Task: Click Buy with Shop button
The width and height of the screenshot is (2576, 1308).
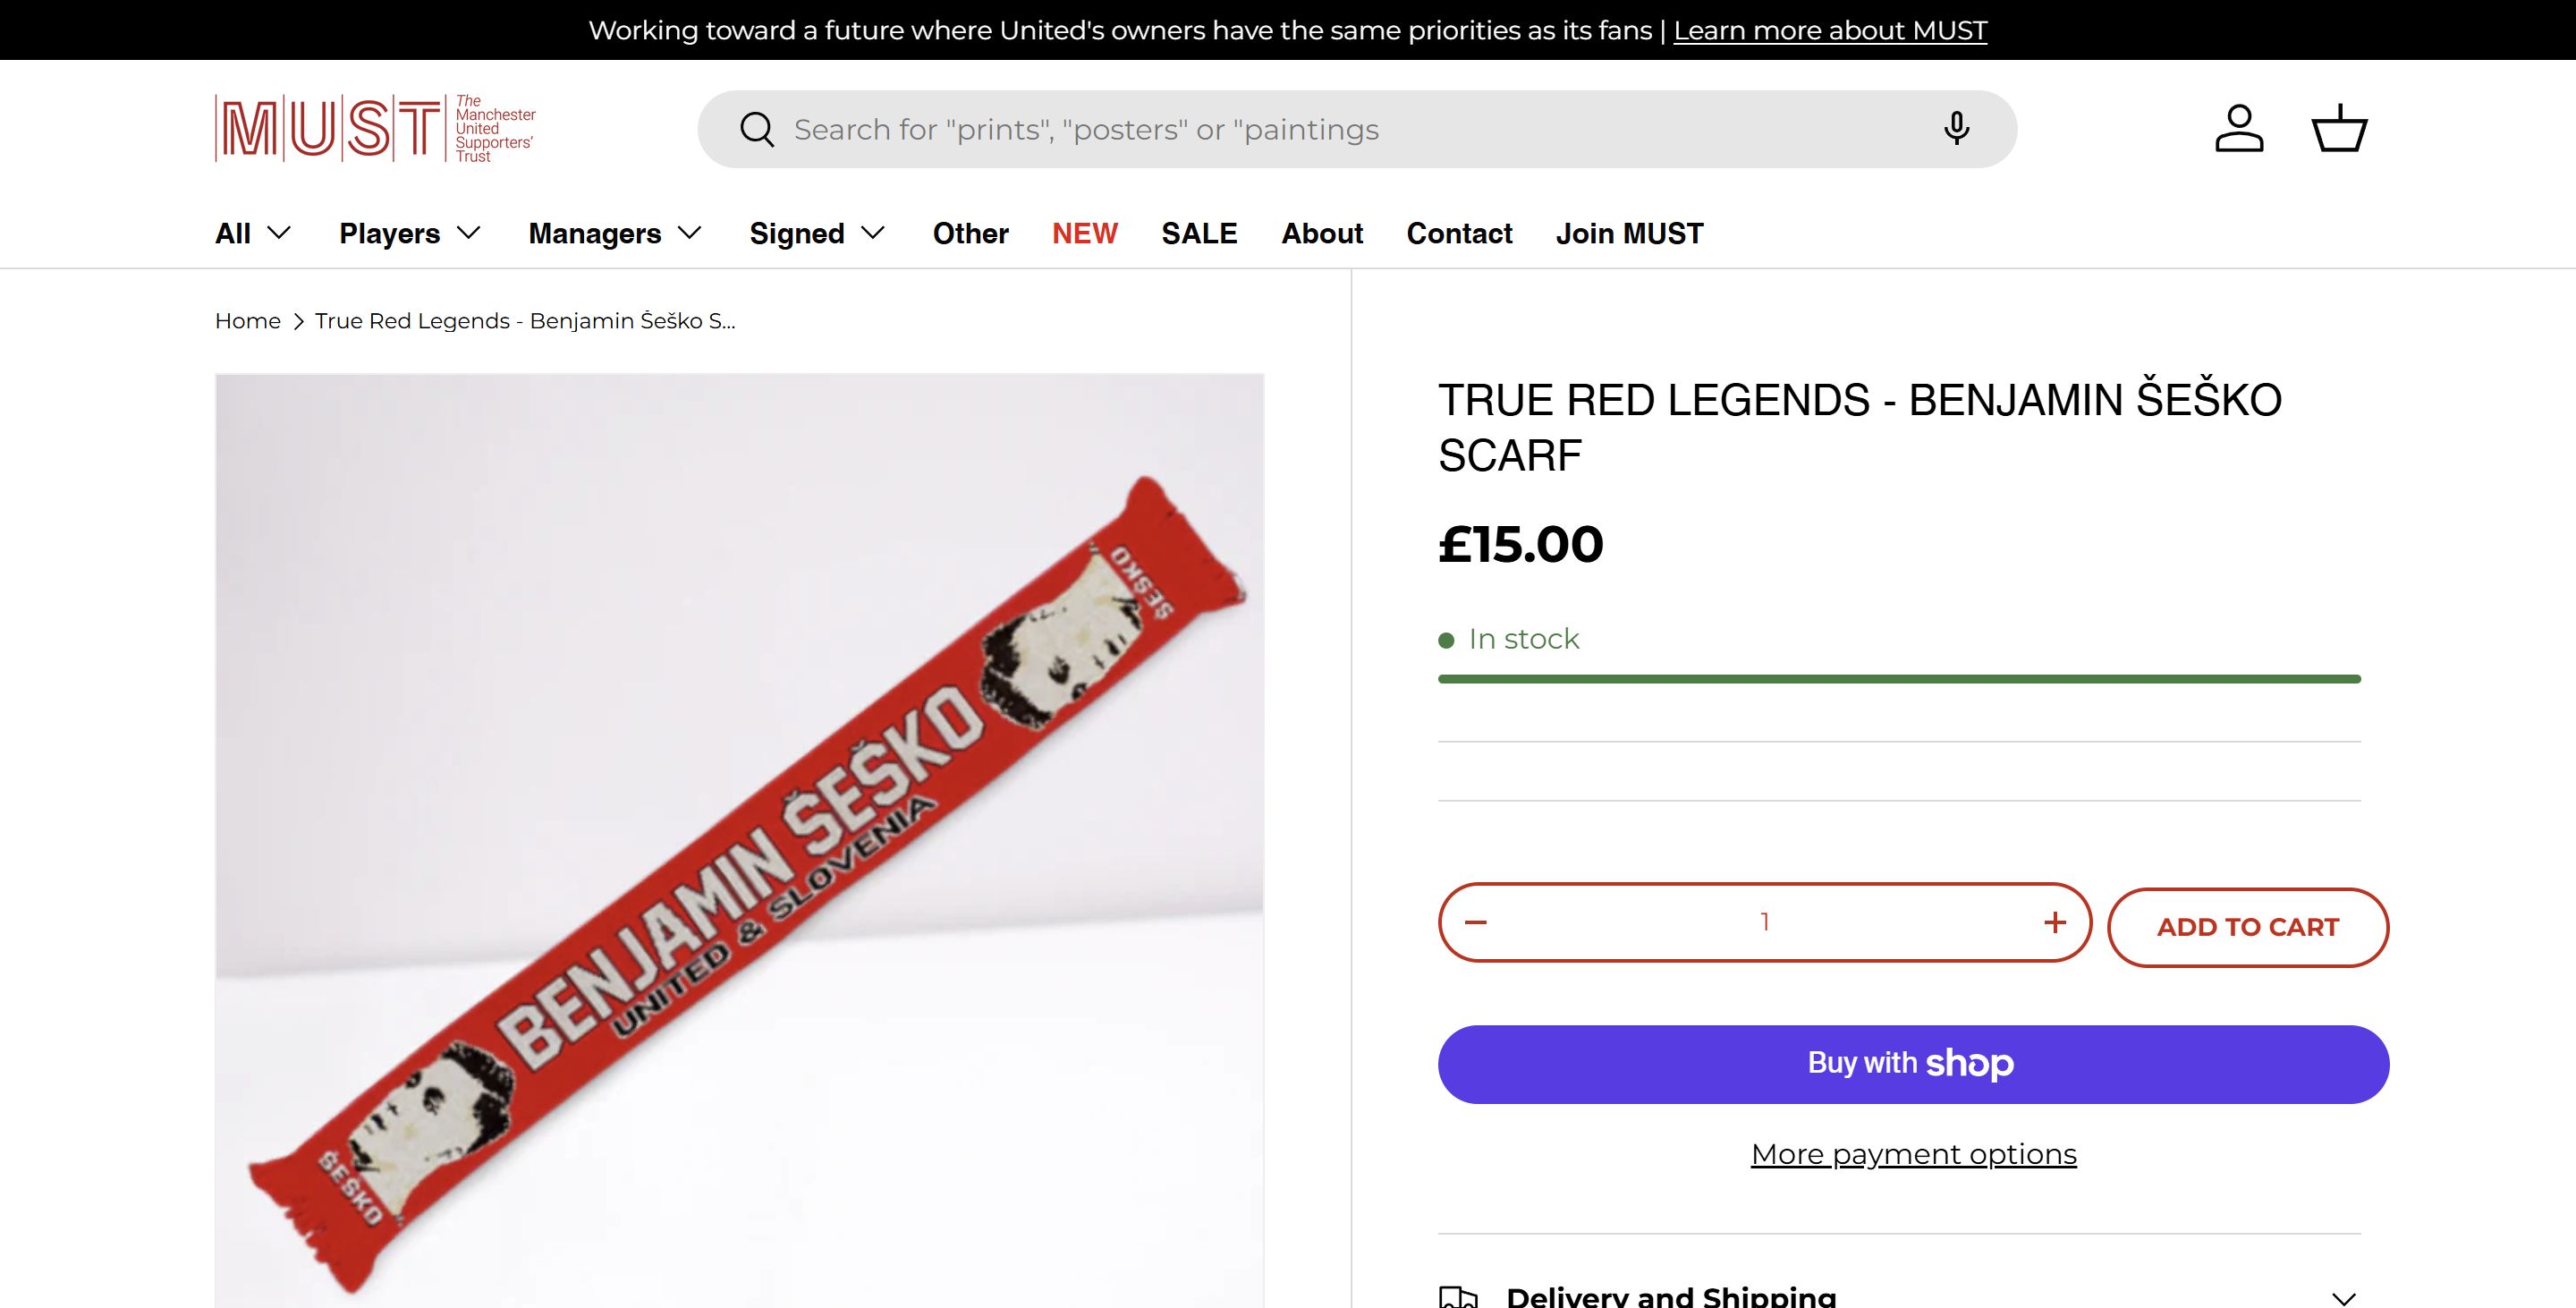Action: point(1912,1064)
